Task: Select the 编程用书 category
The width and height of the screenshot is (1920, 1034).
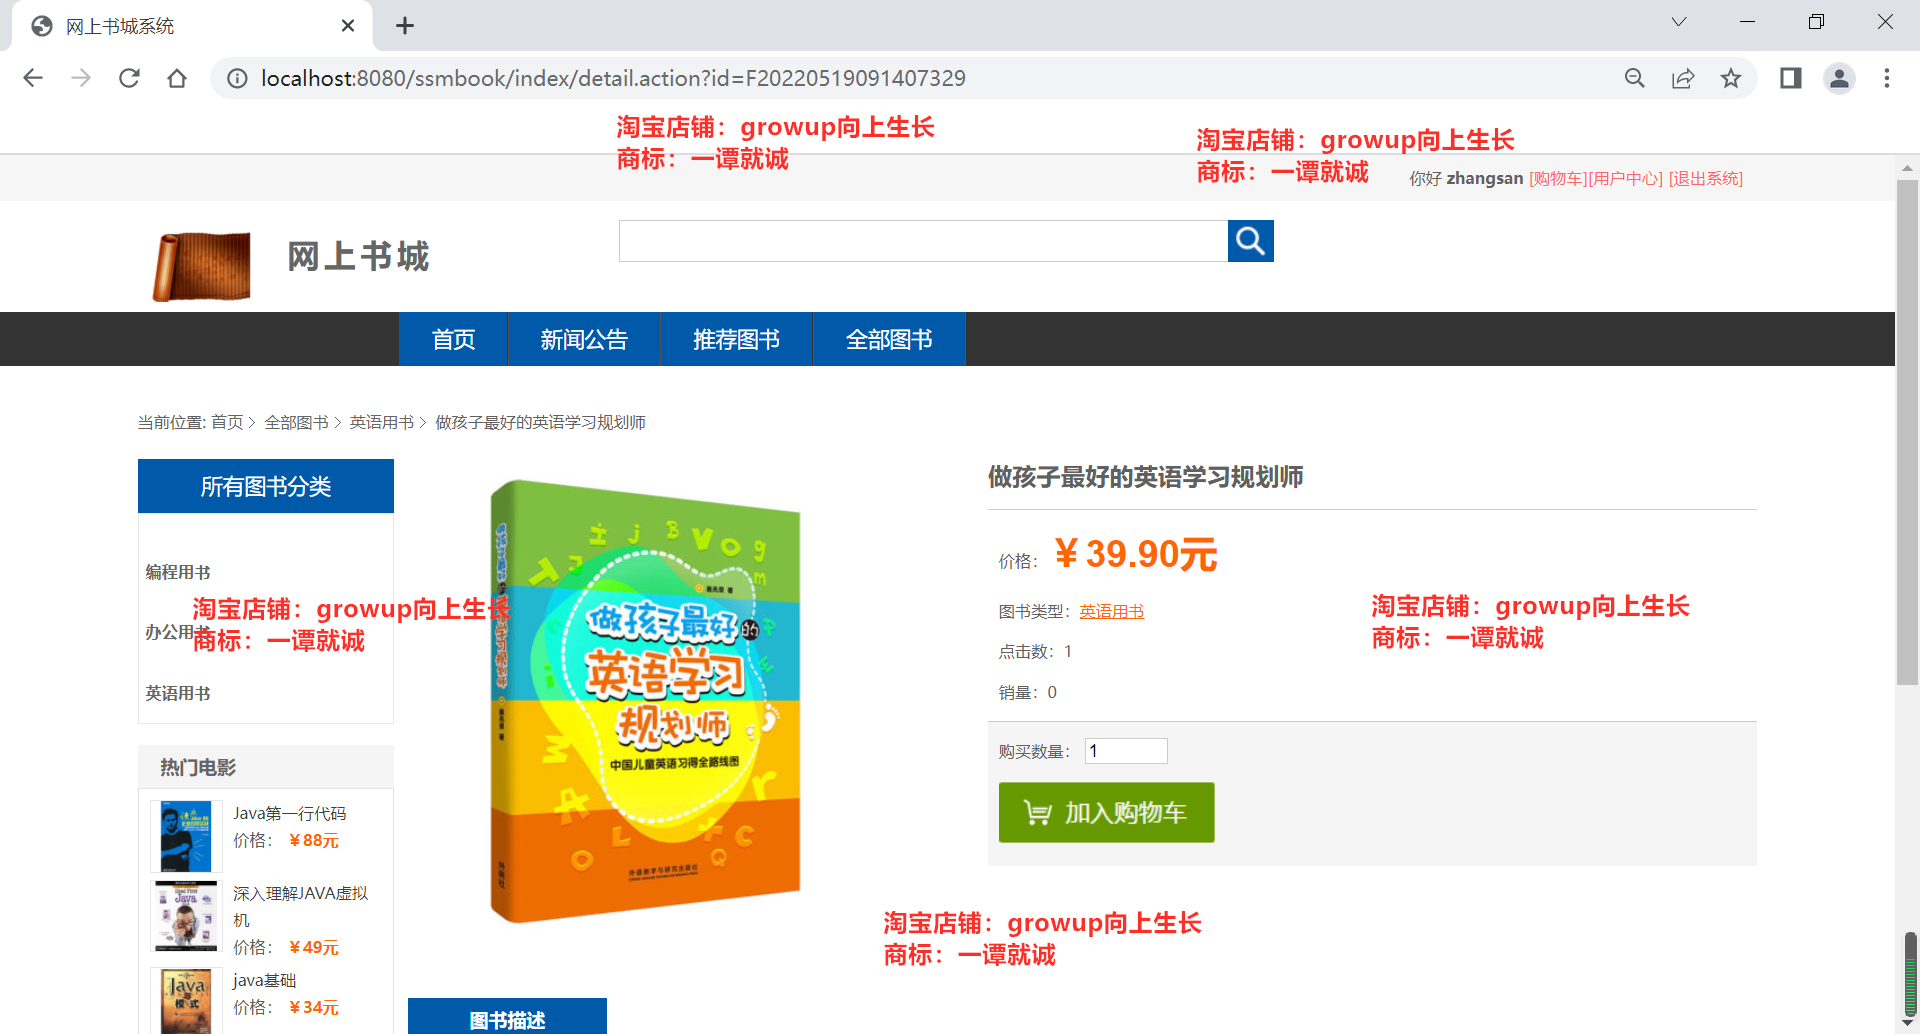Action: (x=178, y=572)
